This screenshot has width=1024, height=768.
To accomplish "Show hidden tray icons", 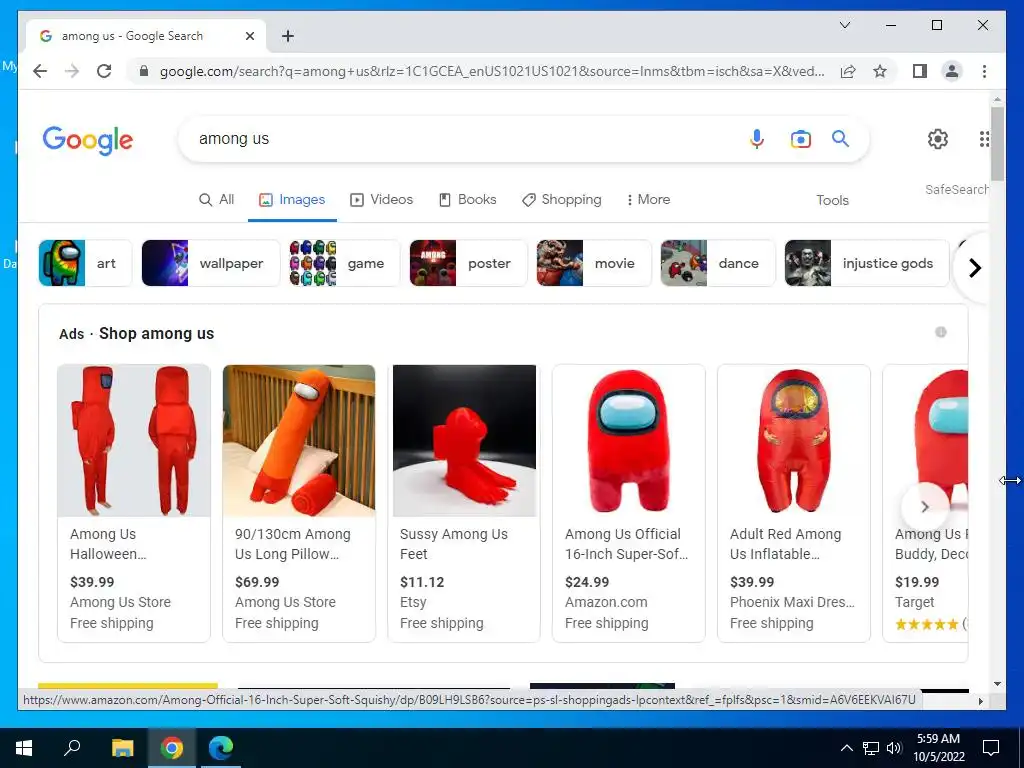I will click(846, 748).
